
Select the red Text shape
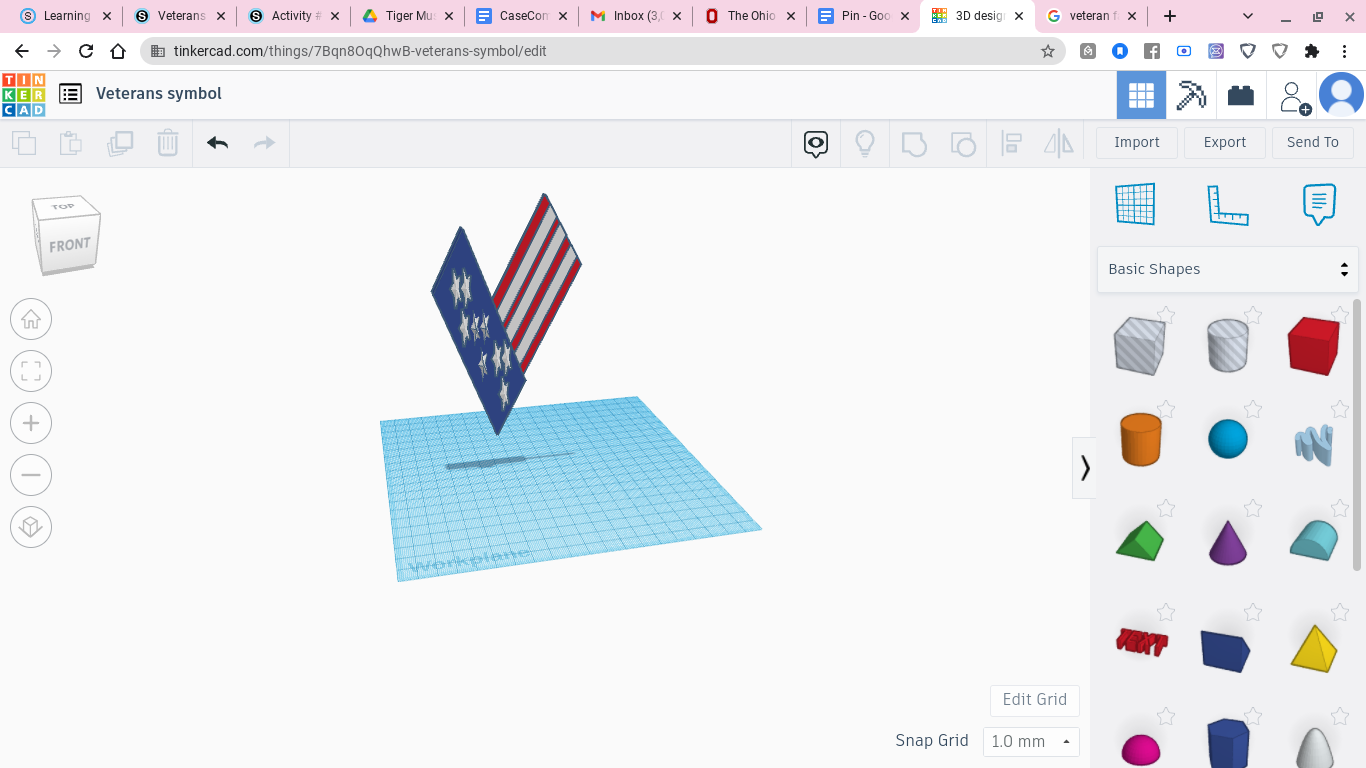tap(1142, 641)
